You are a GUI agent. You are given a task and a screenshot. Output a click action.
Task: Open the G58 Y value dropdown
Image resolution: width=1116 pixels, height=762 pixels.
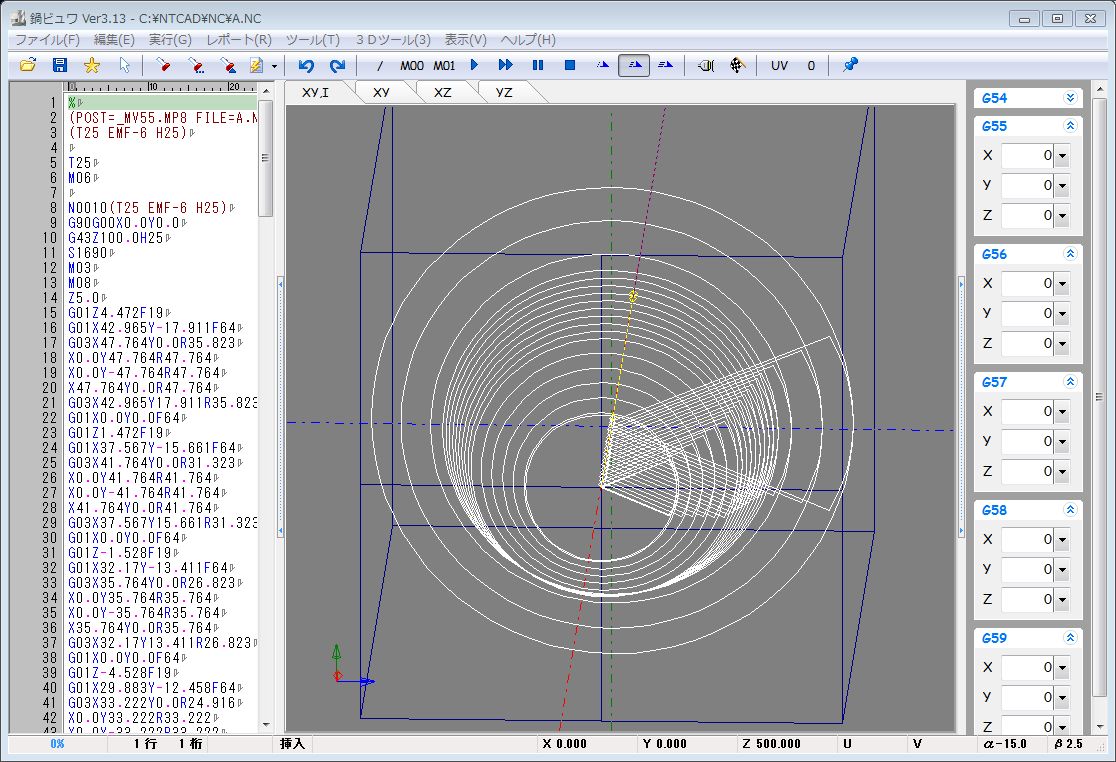tap(1062, 570)
